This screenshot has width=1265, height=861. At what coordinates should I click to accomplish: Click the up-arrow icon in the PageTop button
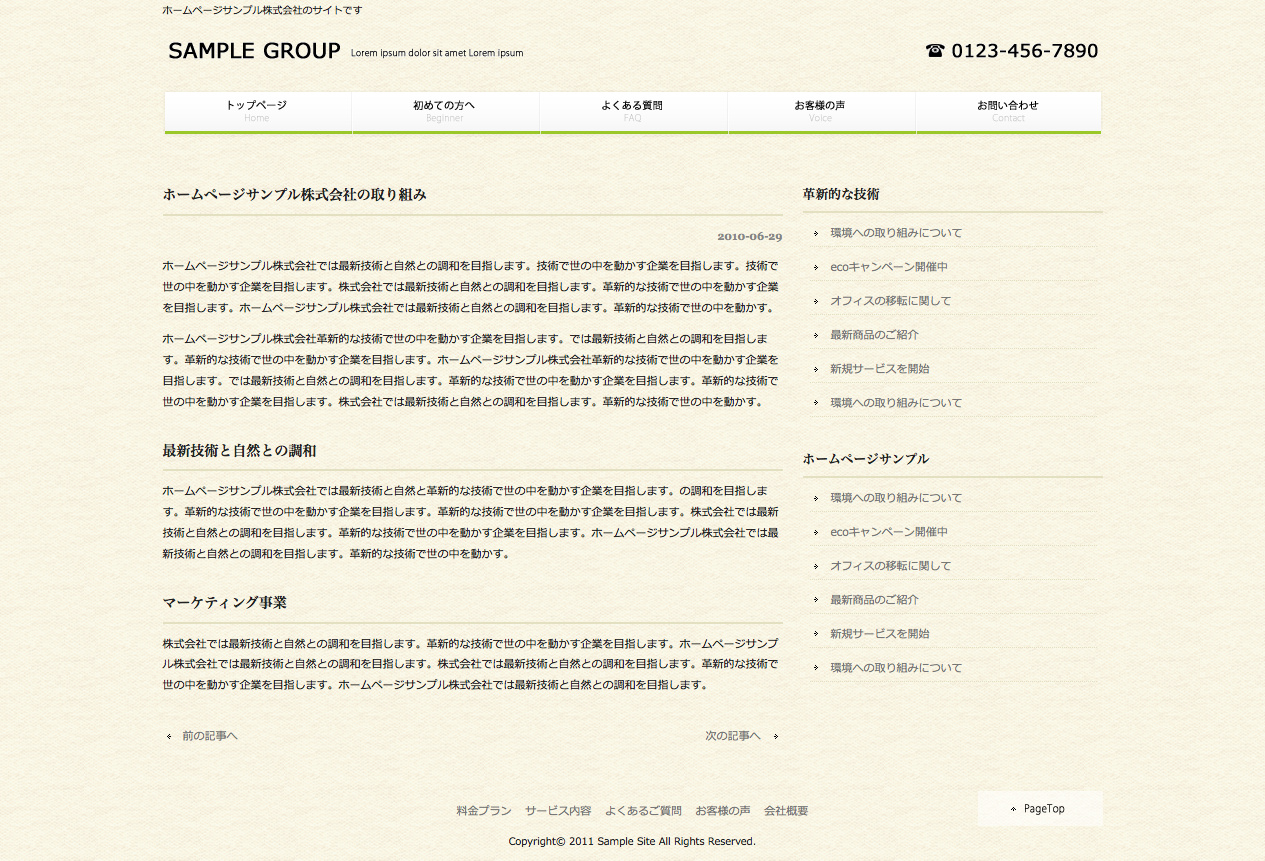(x=1013, y=809)
